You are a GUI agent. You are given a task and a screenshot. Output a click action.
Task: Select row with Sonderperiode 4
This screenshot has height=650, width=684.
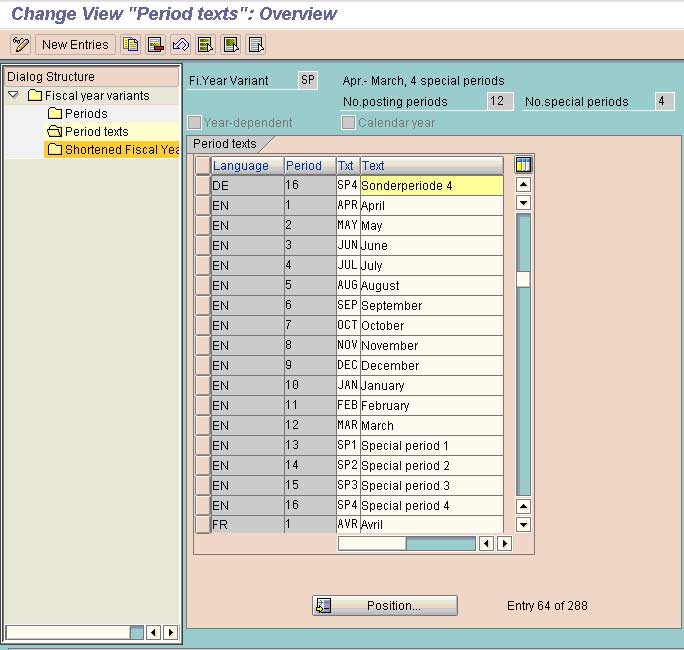tap(203, 186)
